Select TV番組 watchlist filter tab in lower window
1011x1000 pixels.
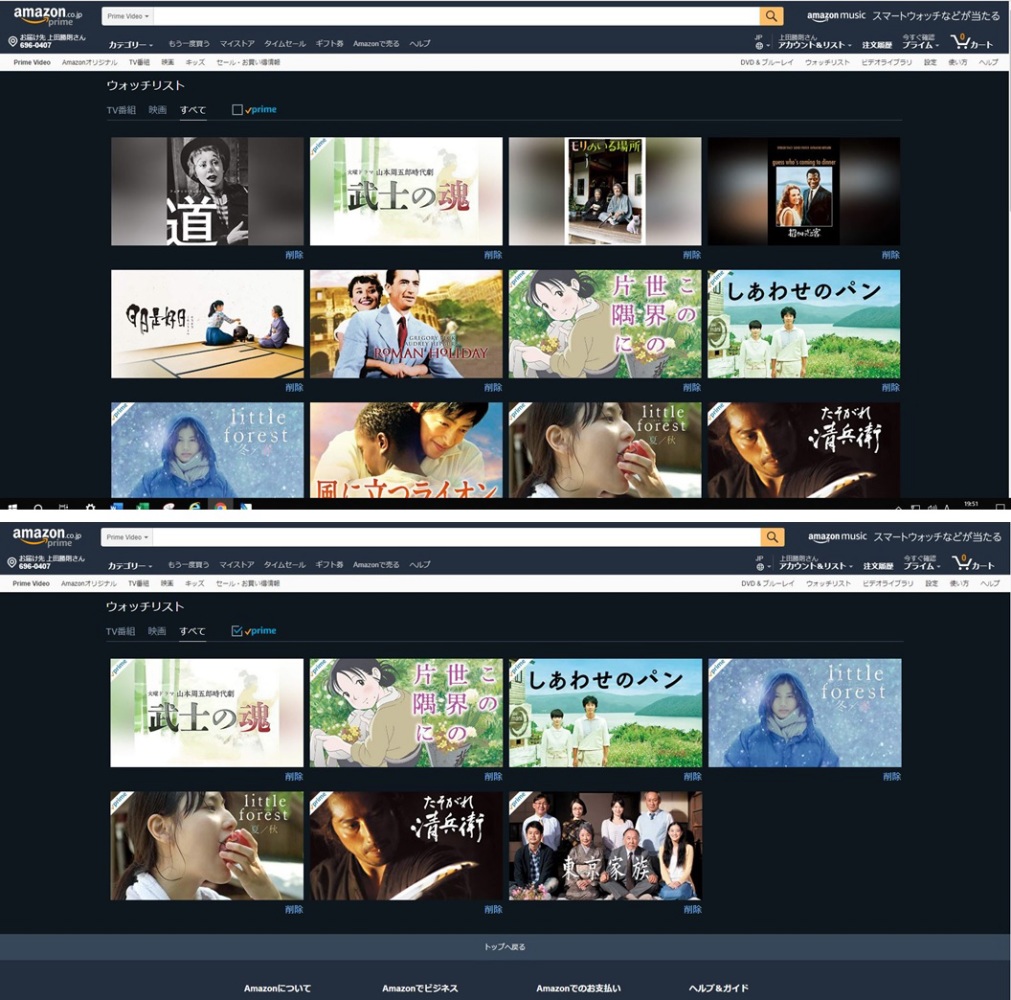tap(121, 631)
